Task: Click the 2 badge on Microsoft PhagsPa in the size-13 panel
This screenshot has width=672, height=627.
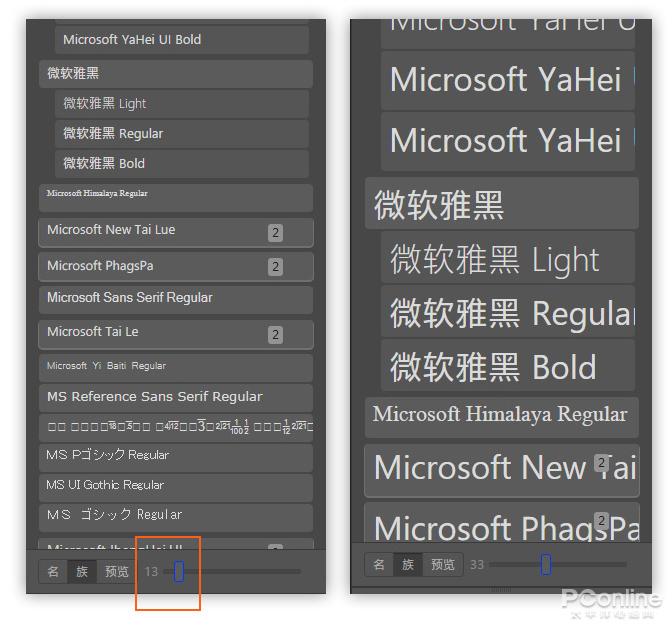Action: [x=275, y=267]
